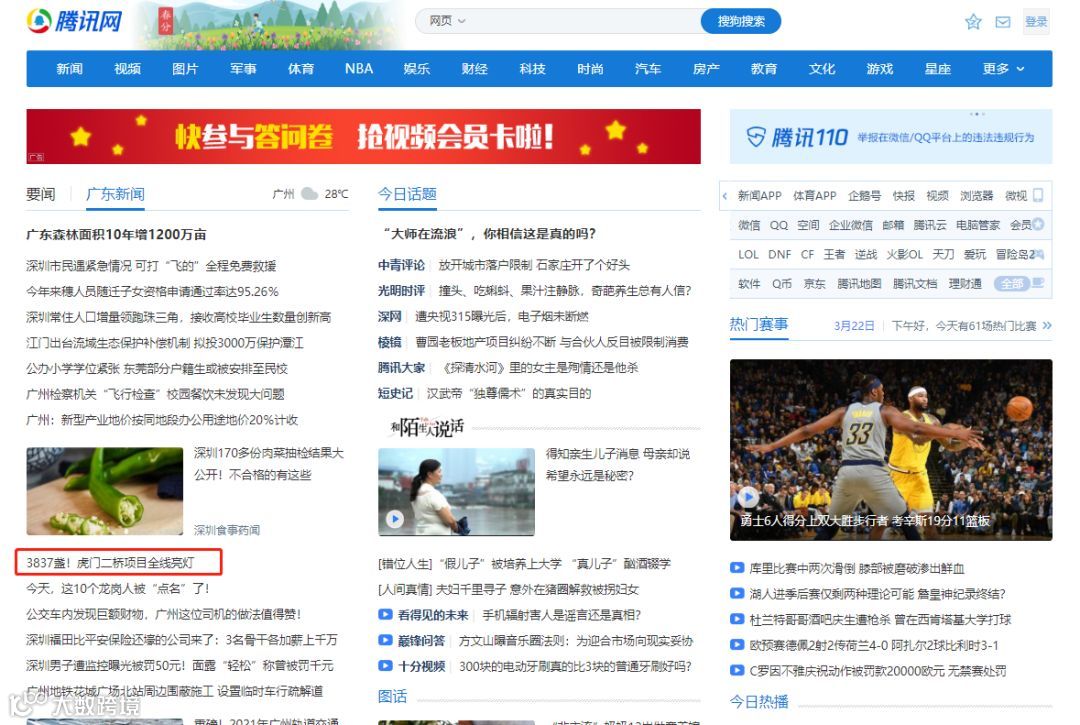Open article 得知亲生儿子消息 母亲却说
The image size is (1080, 725).
click(x=618, y=454)
